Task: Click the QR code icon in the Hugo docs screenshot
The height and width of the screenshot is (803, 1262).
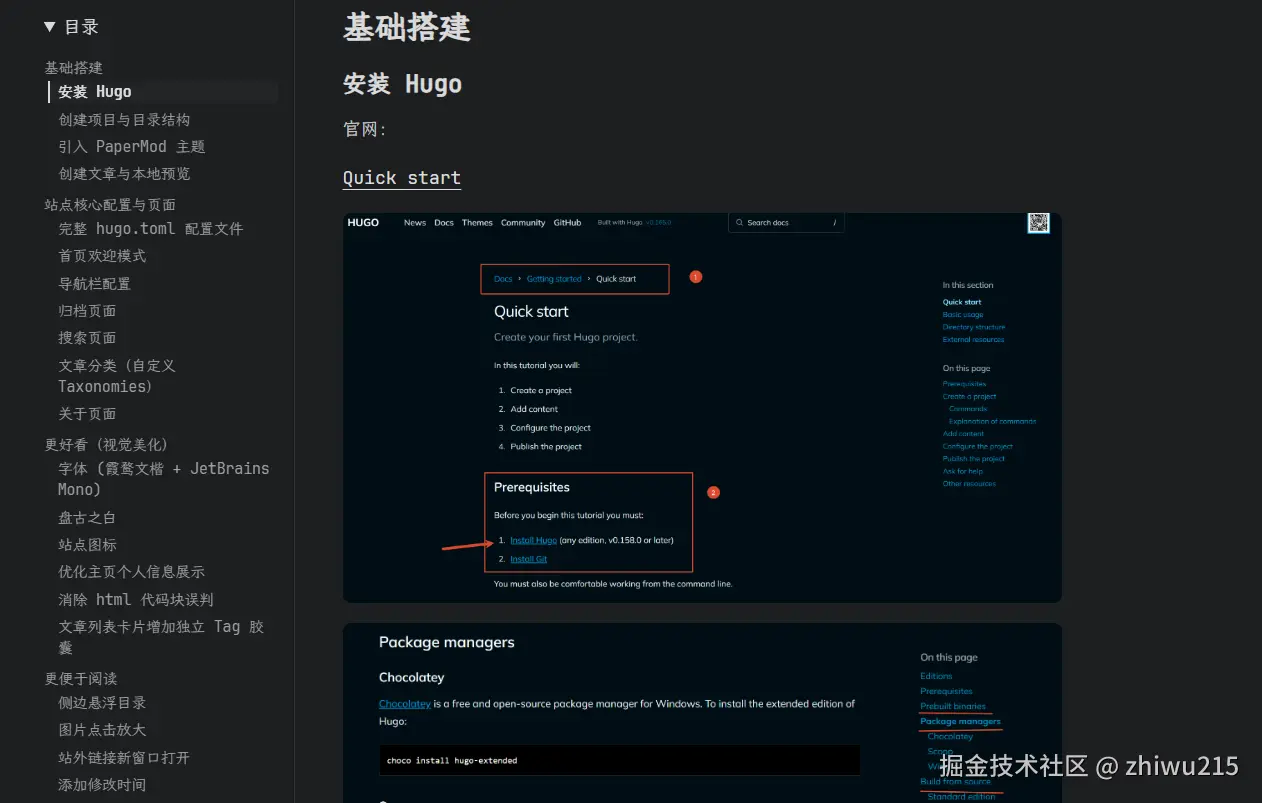Action: tap(1039, 223)
